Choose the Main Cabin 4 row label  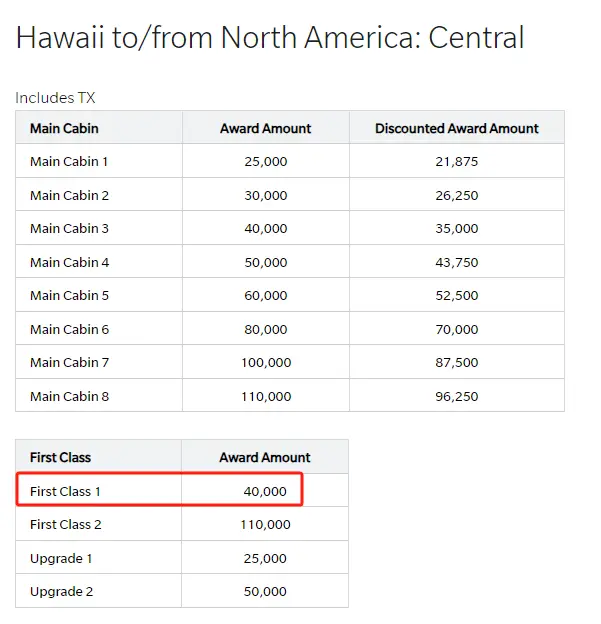pos(69,262)
